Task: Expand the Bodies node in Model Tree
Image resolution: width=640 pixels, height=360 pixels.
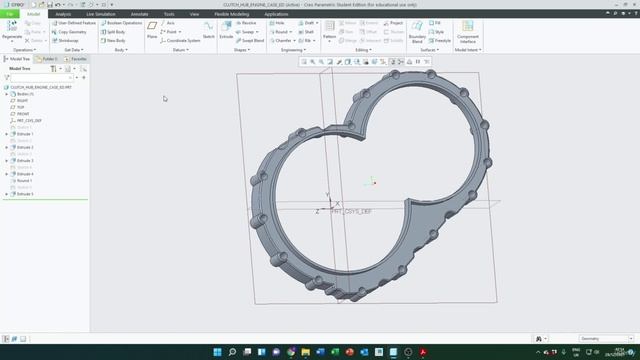Action: [7, 94]
